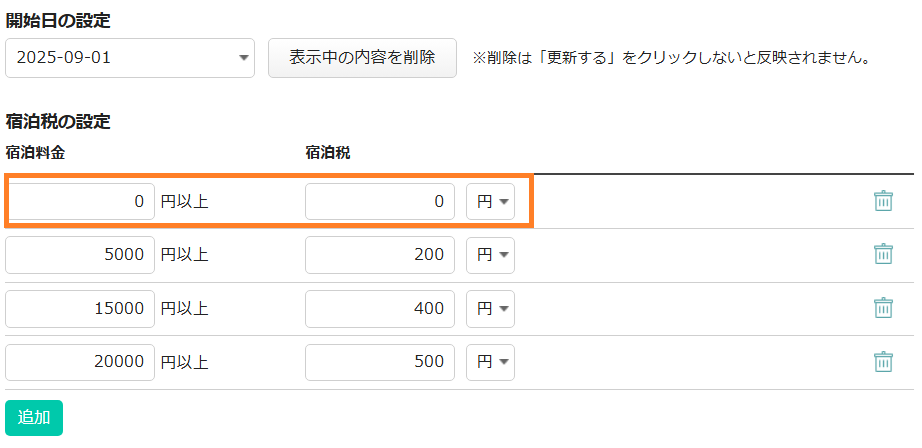Click trash icon for the 5000円以上 row
The height and width of the screenshot is (448, 922).
tap(883, 254)
